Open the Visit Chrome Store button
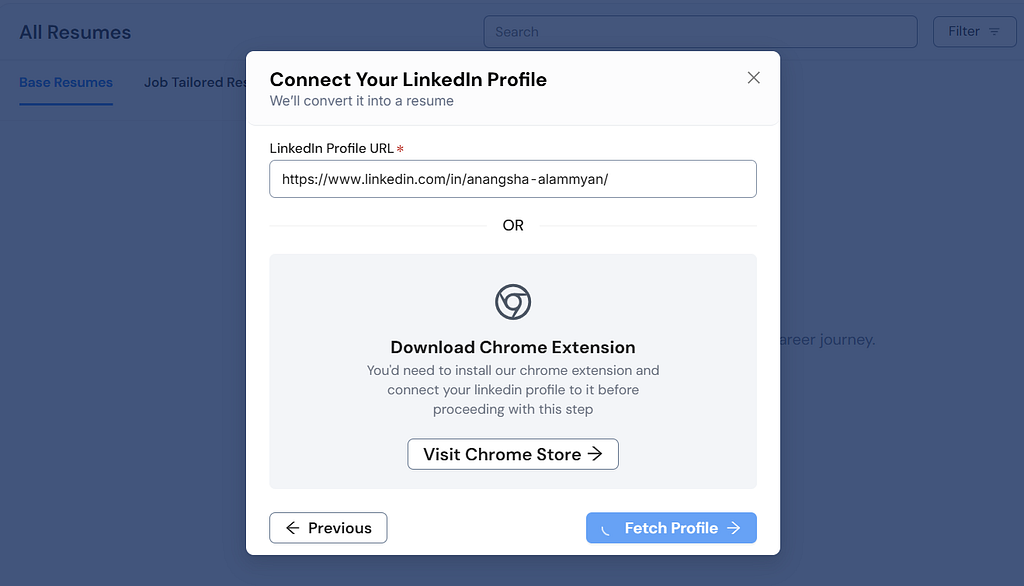This screenshot has height=586, width=1024. coord(513,454)
